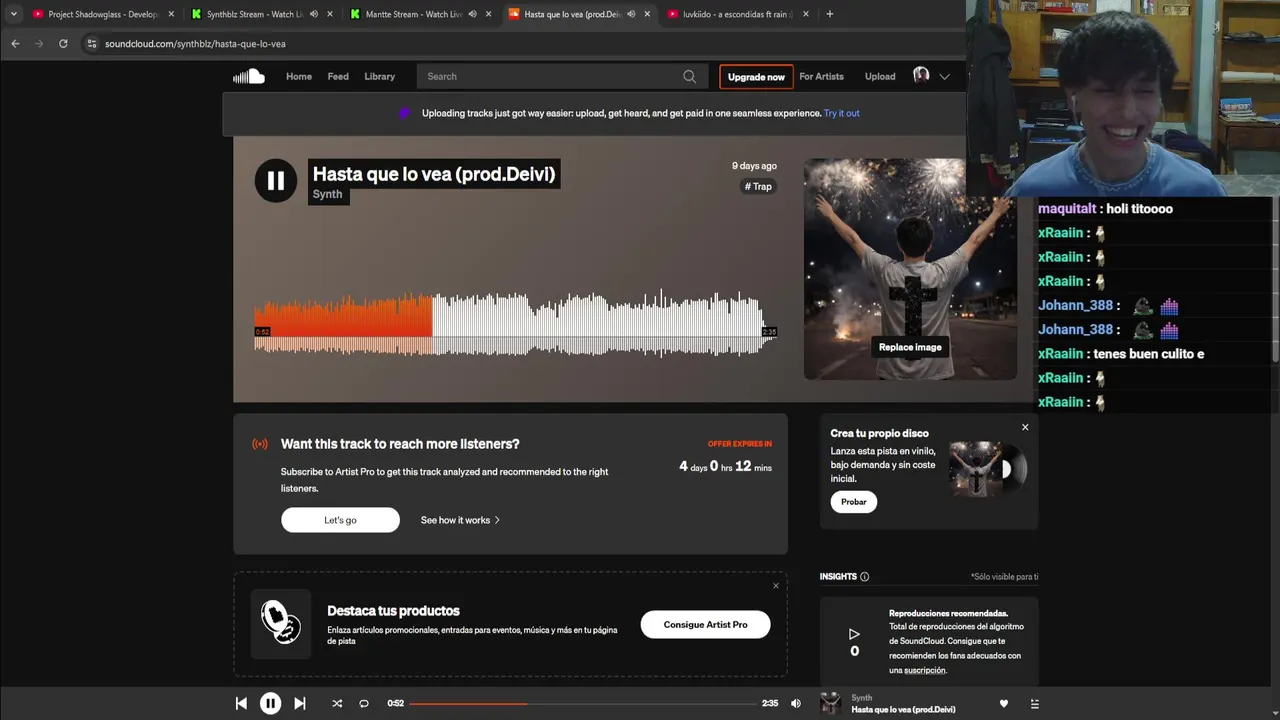Click the Upgrade now button
The width and height of the screenshot is (1280, 720).
(756, 77)
